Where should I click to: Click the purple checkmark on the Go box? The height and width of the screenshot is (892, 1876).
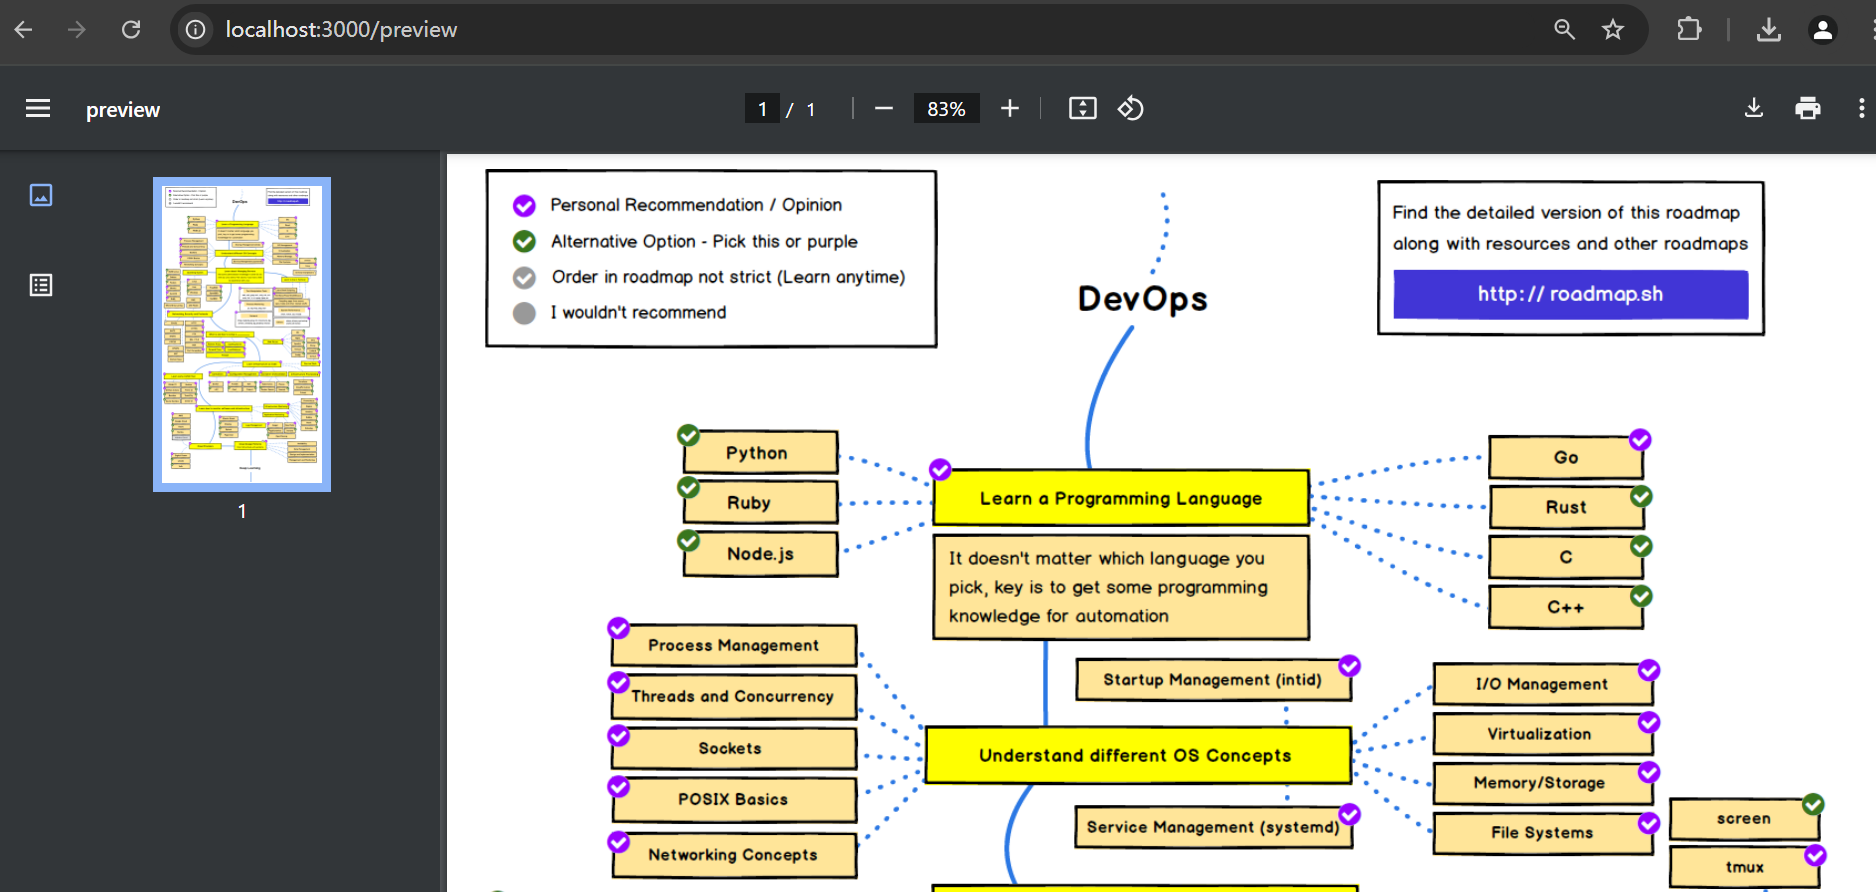(1640, 440)
